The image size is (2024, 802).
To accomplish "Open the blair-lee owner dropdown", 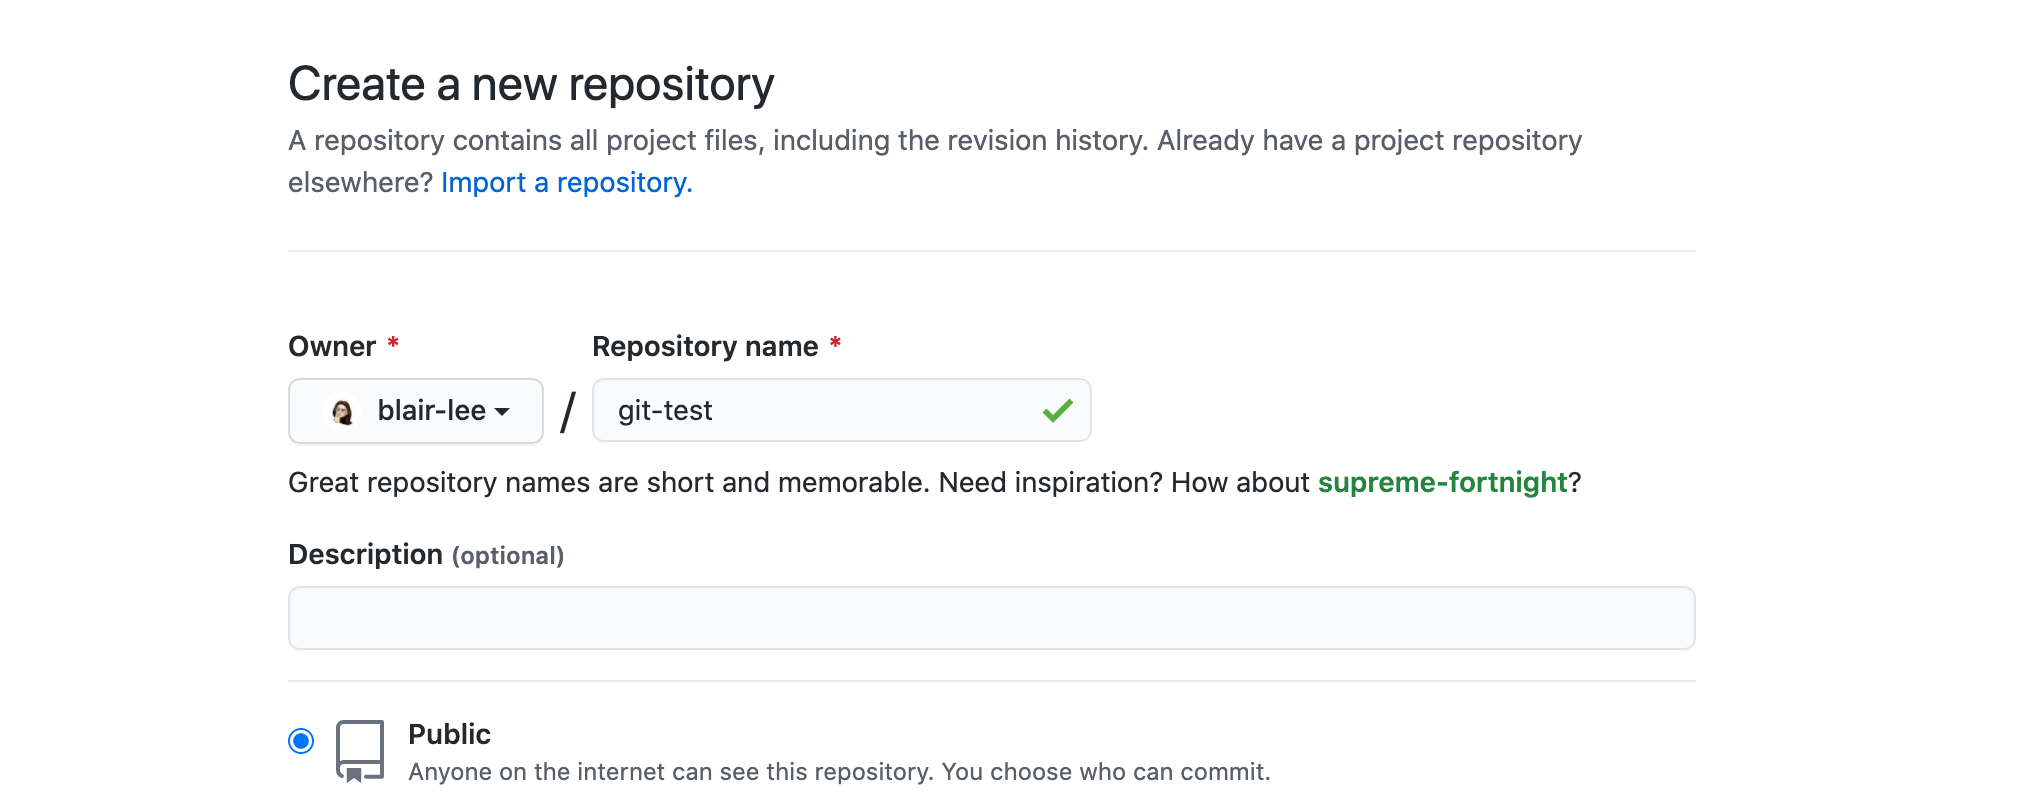I will (416, 411).
